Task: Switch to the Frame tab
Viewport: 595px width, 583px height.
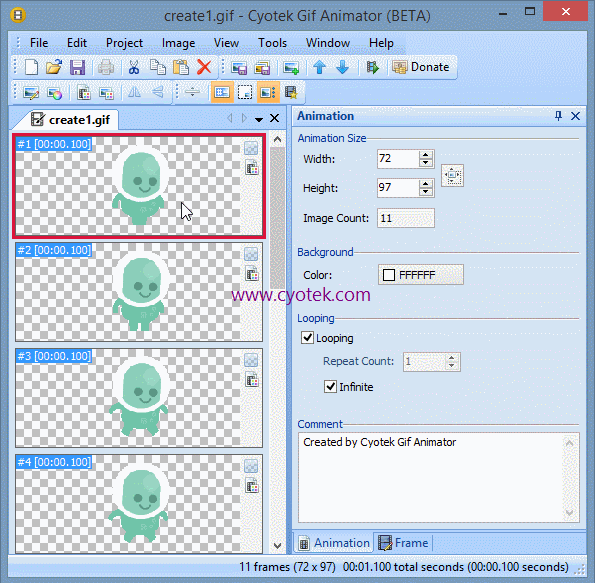Action: (403, 543)
